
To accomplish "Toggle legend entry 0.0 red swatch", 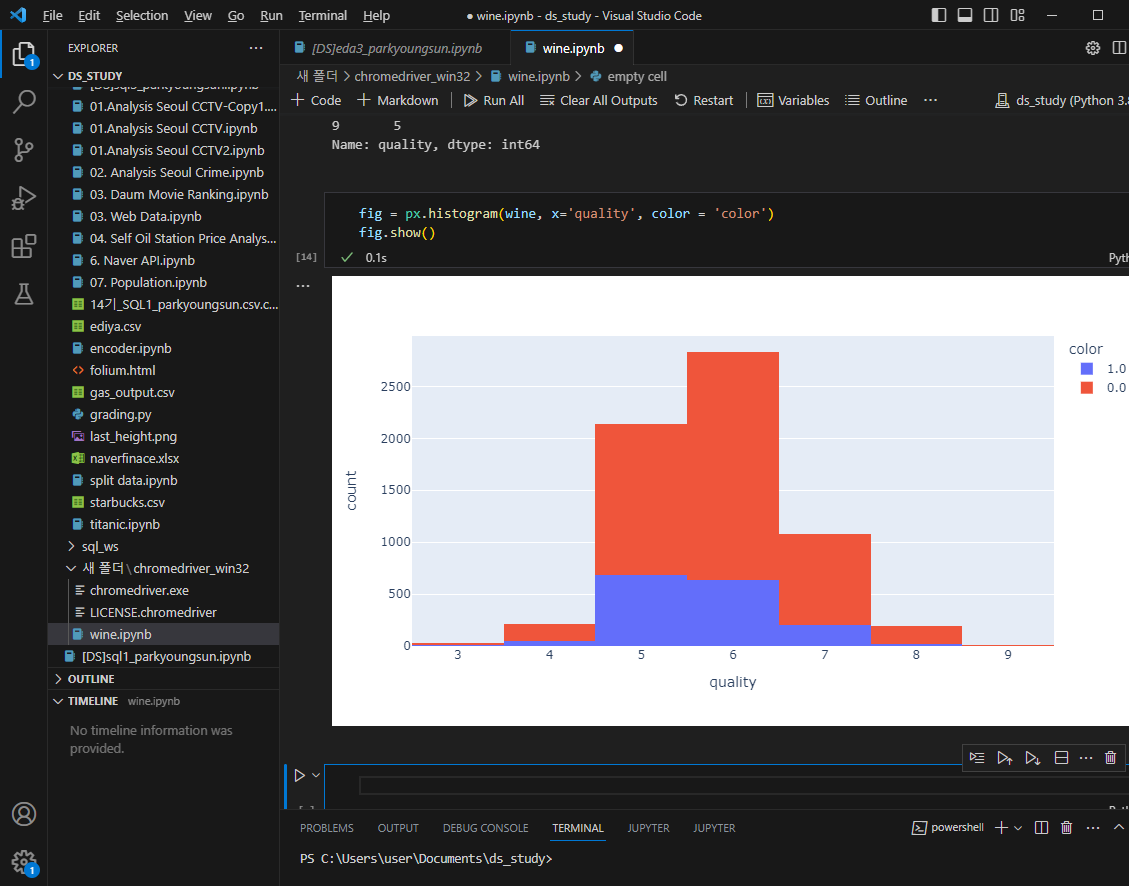I will (x=1087, y=387).
